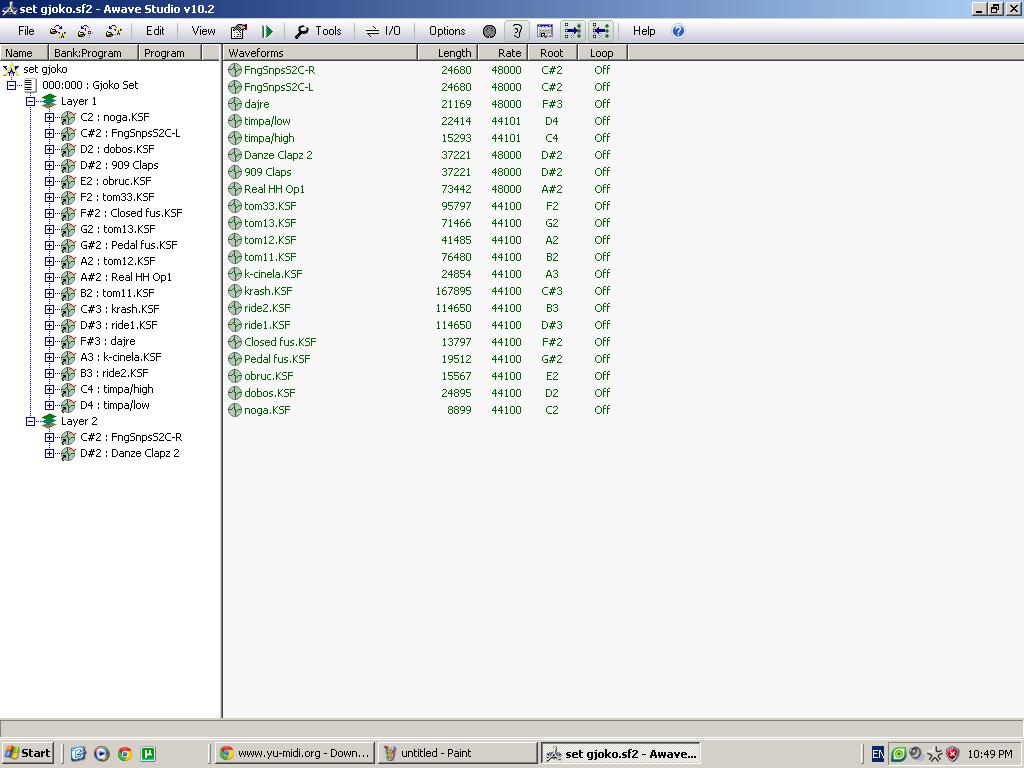The image size is (1024, 768).
Task: Click the blue question mark help icon
Action: click(678, 31)
